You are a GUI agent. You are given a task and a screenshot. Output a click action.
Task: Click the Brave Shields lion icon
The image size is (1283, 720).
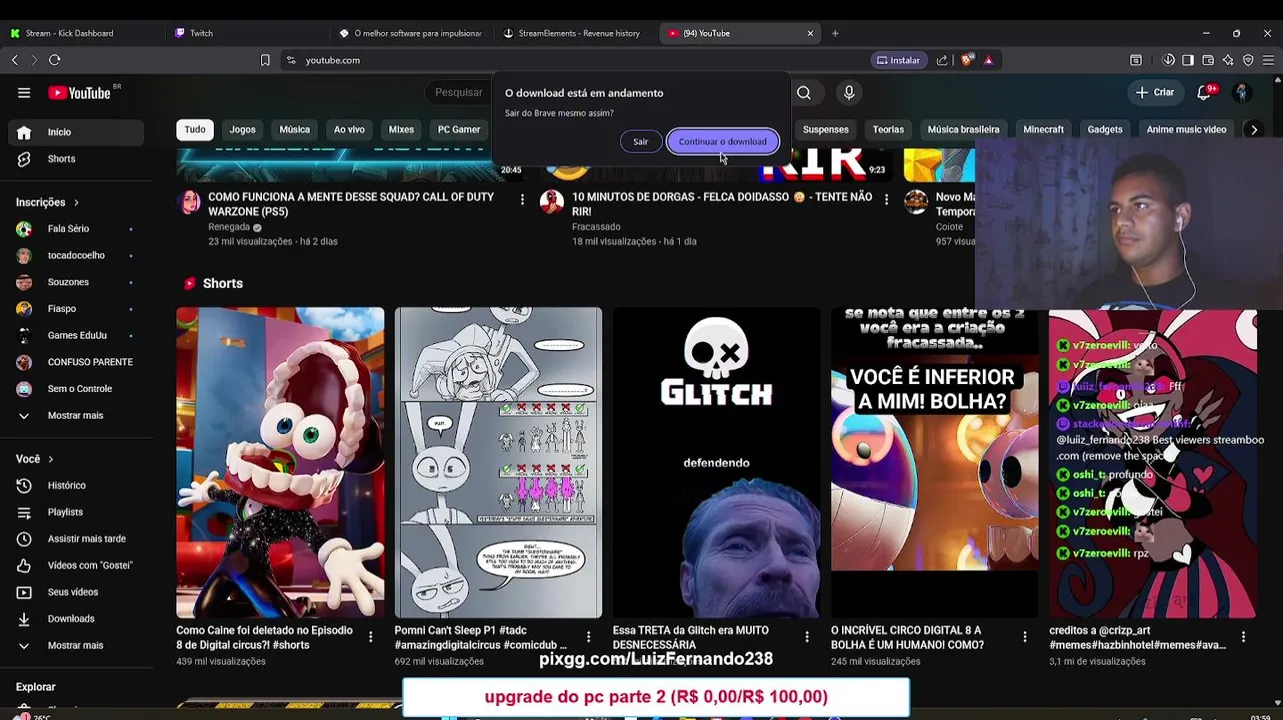tap(966, 60)
